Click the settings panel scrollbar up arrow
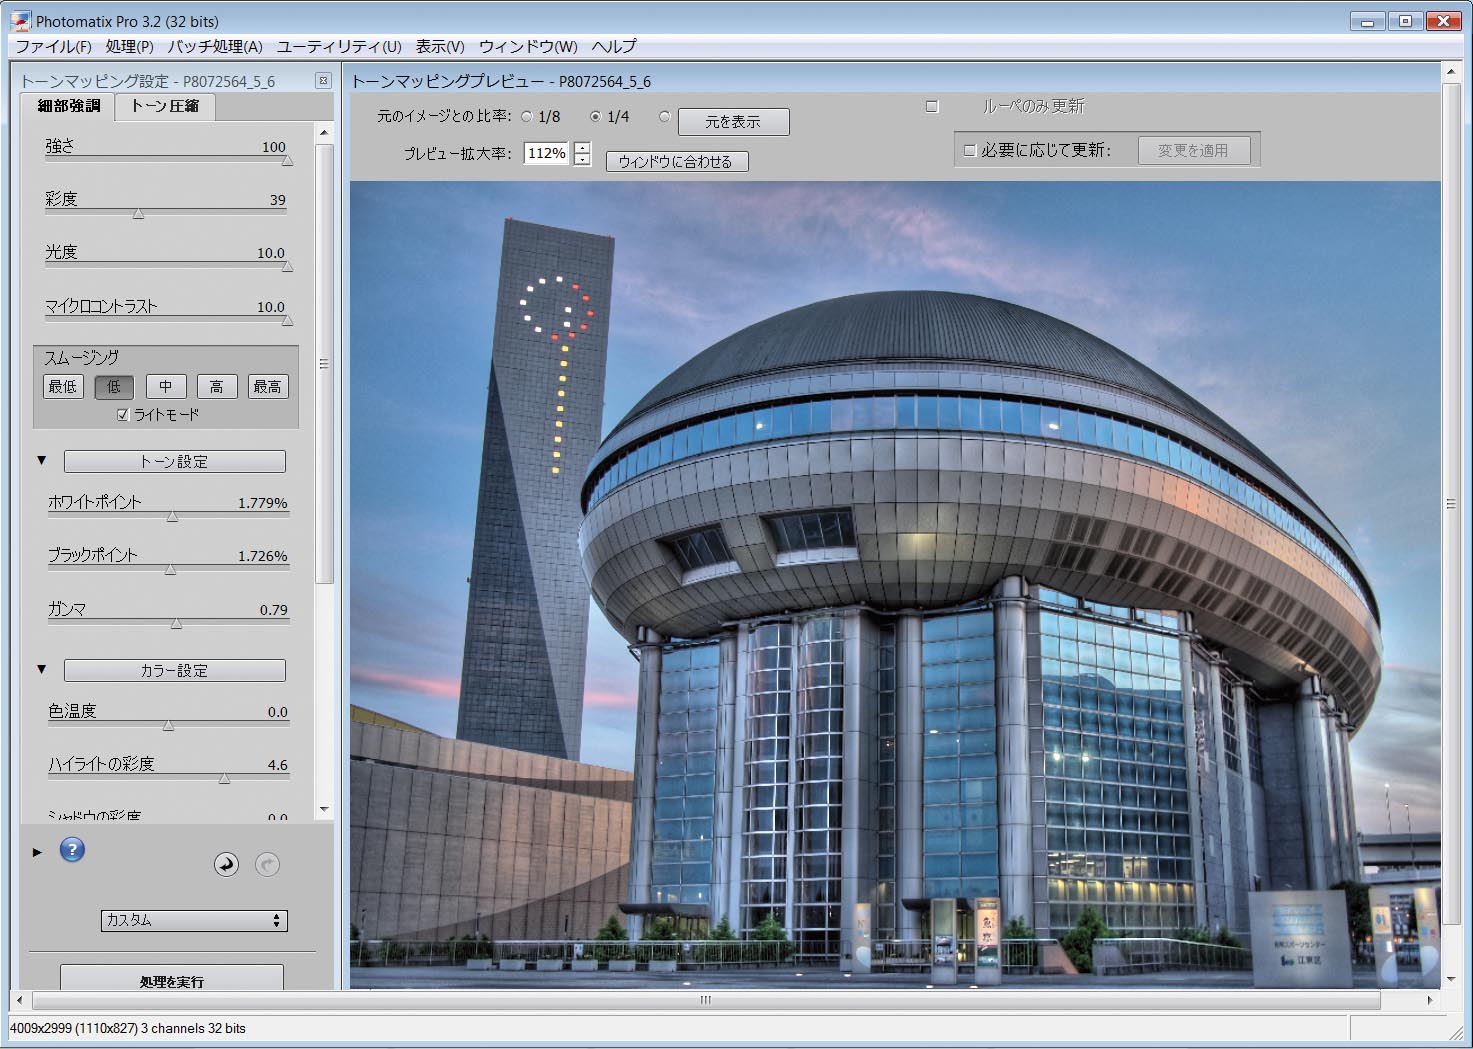The image size is (1473, 1049). coord(324,133)
